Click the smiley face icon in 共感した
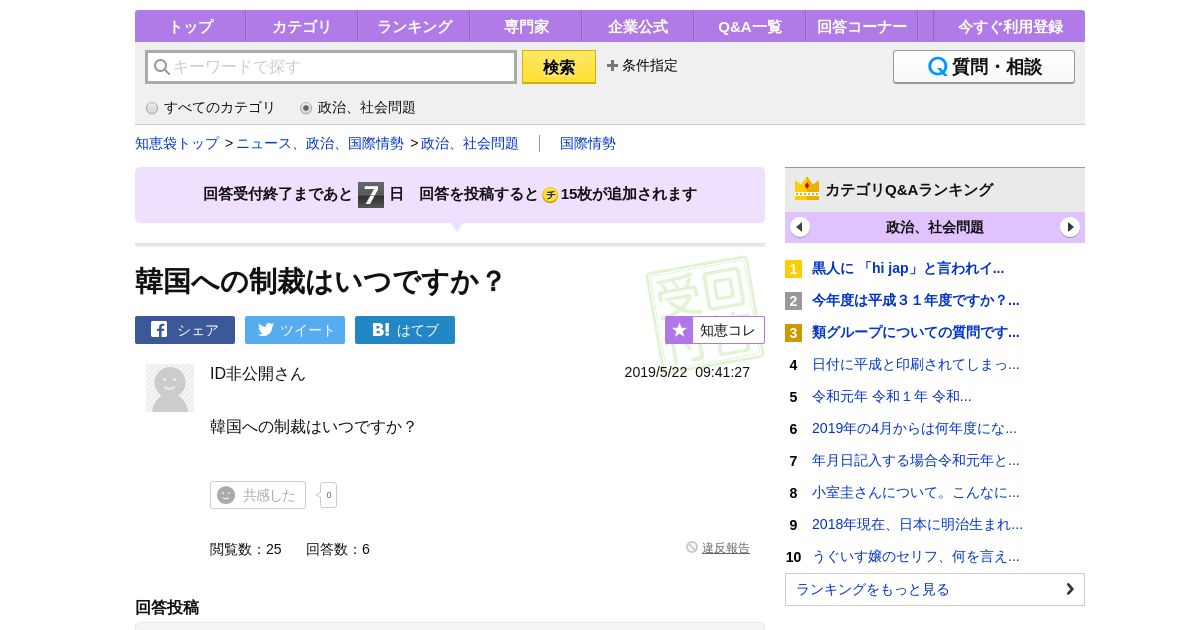Viewport: 1200px width, 630px height. (x=226, y=495)
